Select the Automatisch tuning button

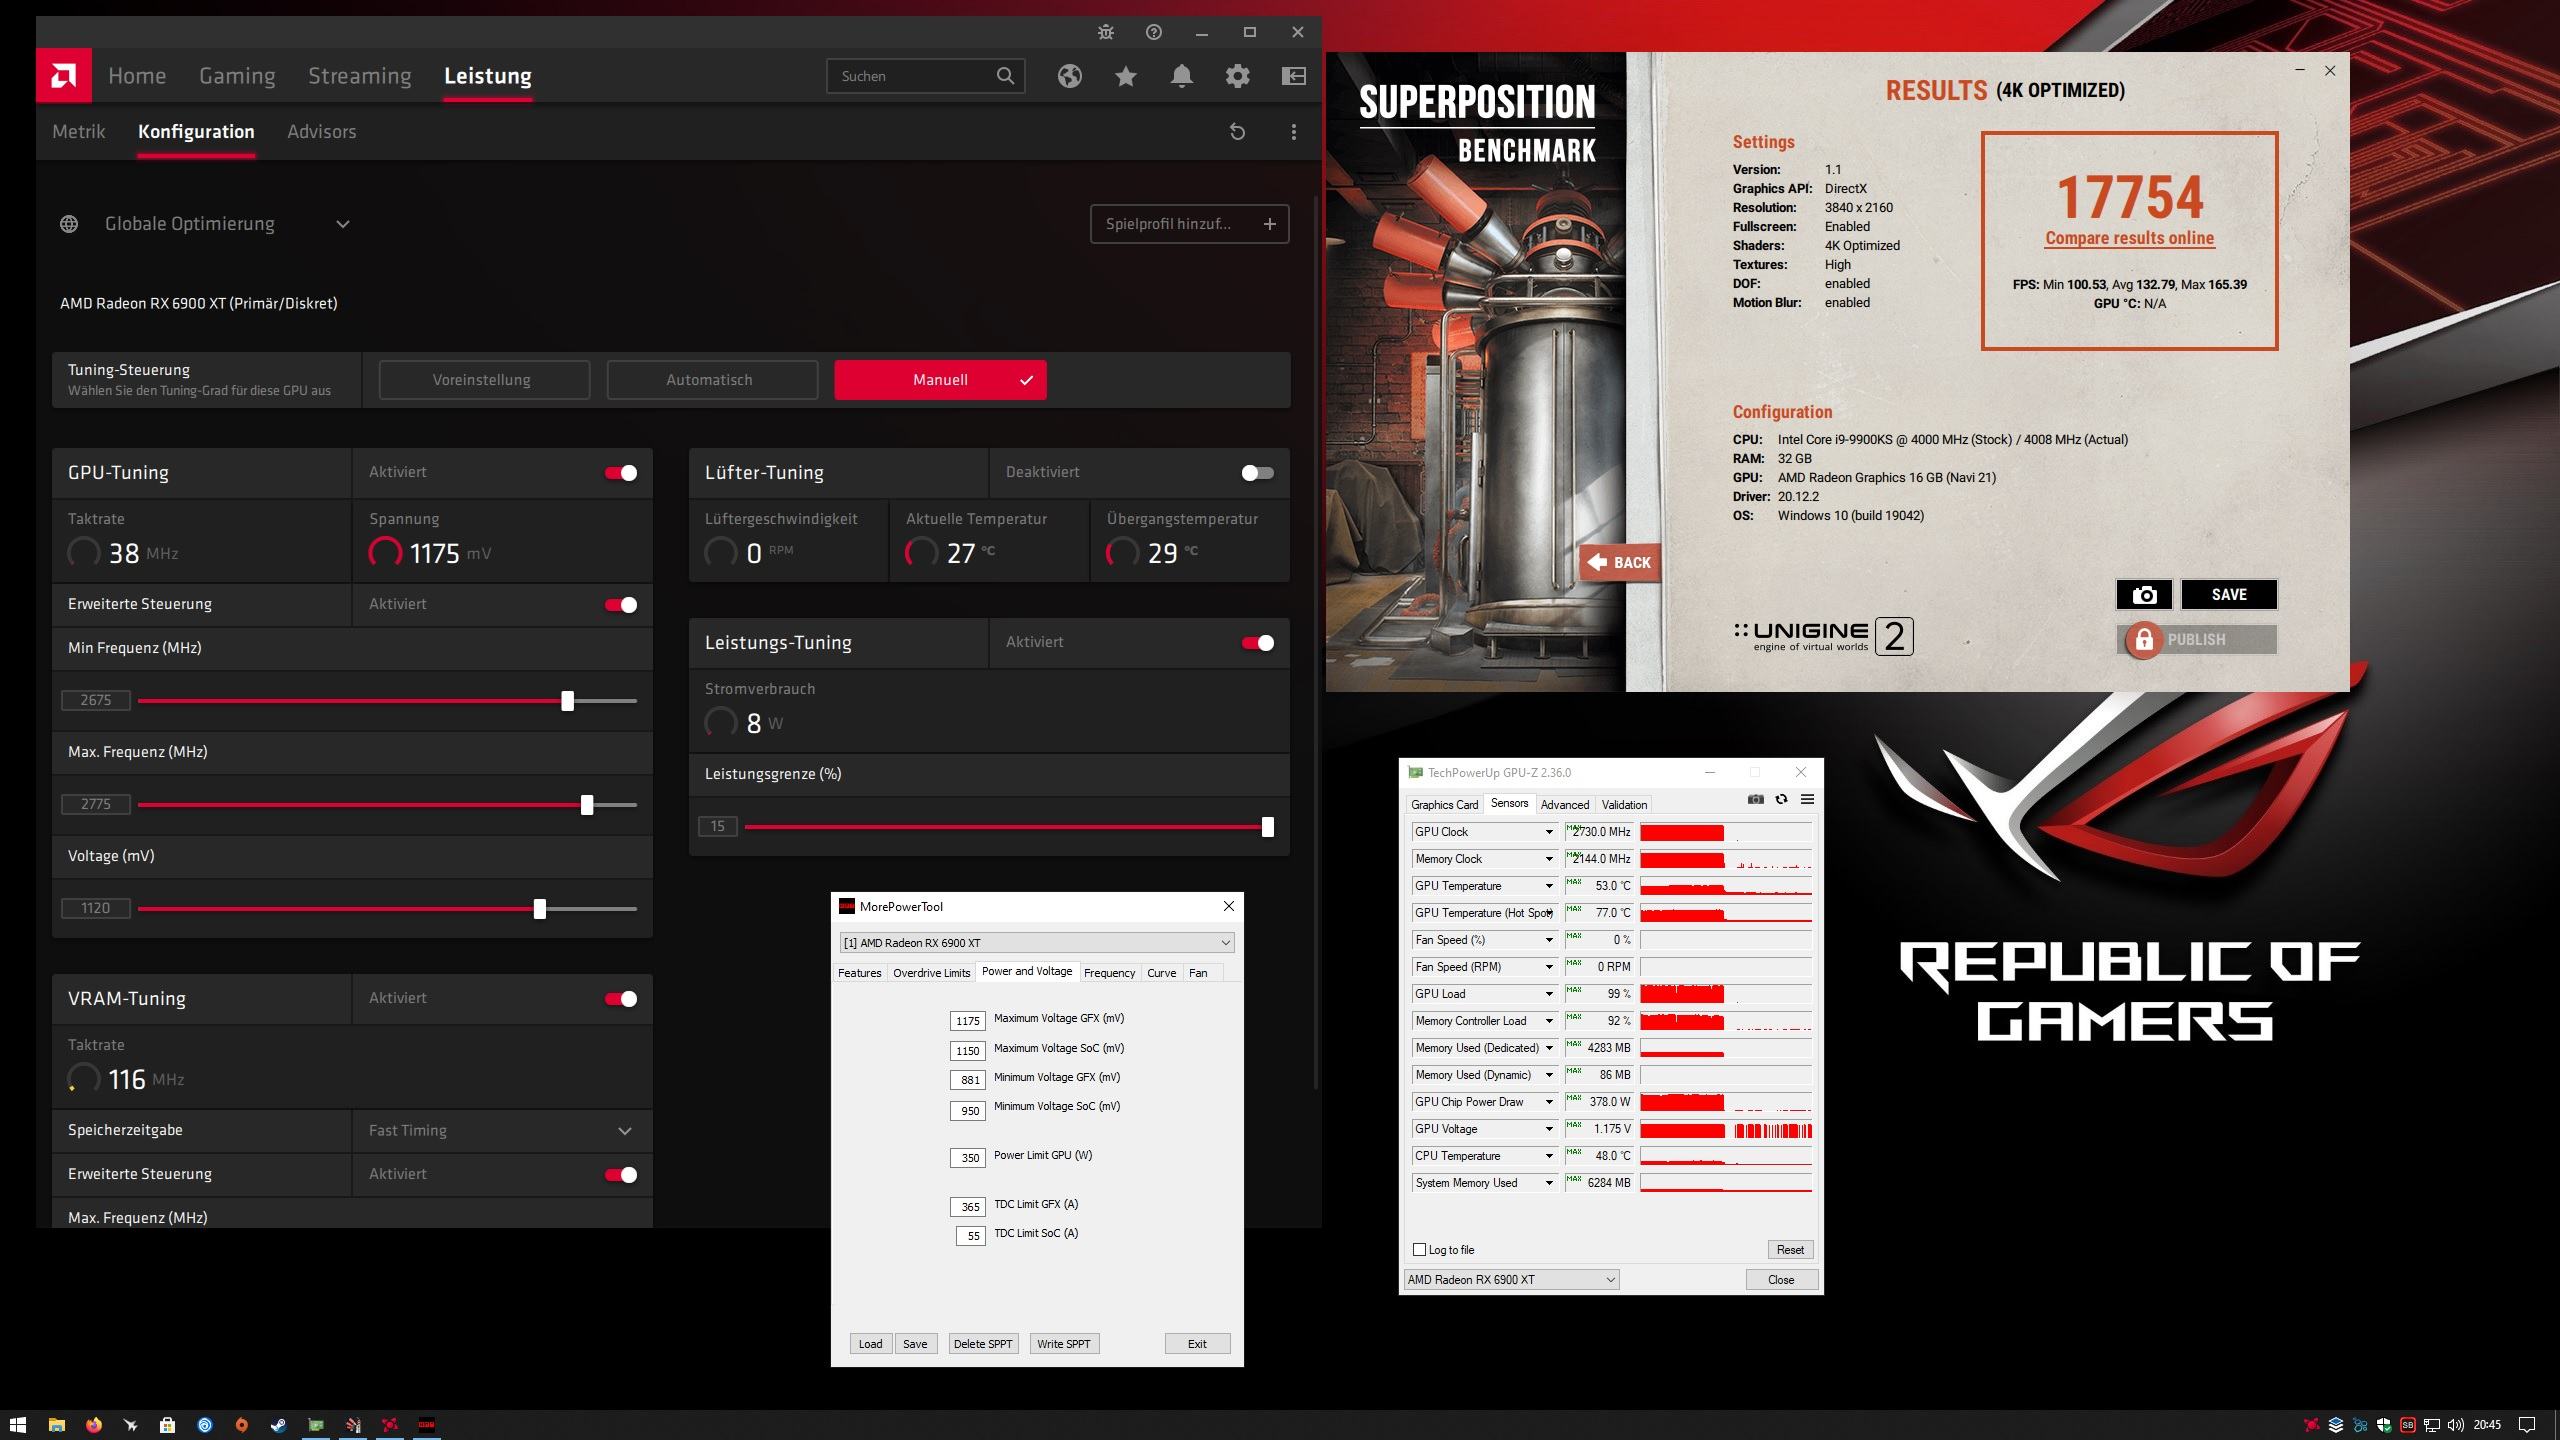pyautogui.click(x=712, y=380)
